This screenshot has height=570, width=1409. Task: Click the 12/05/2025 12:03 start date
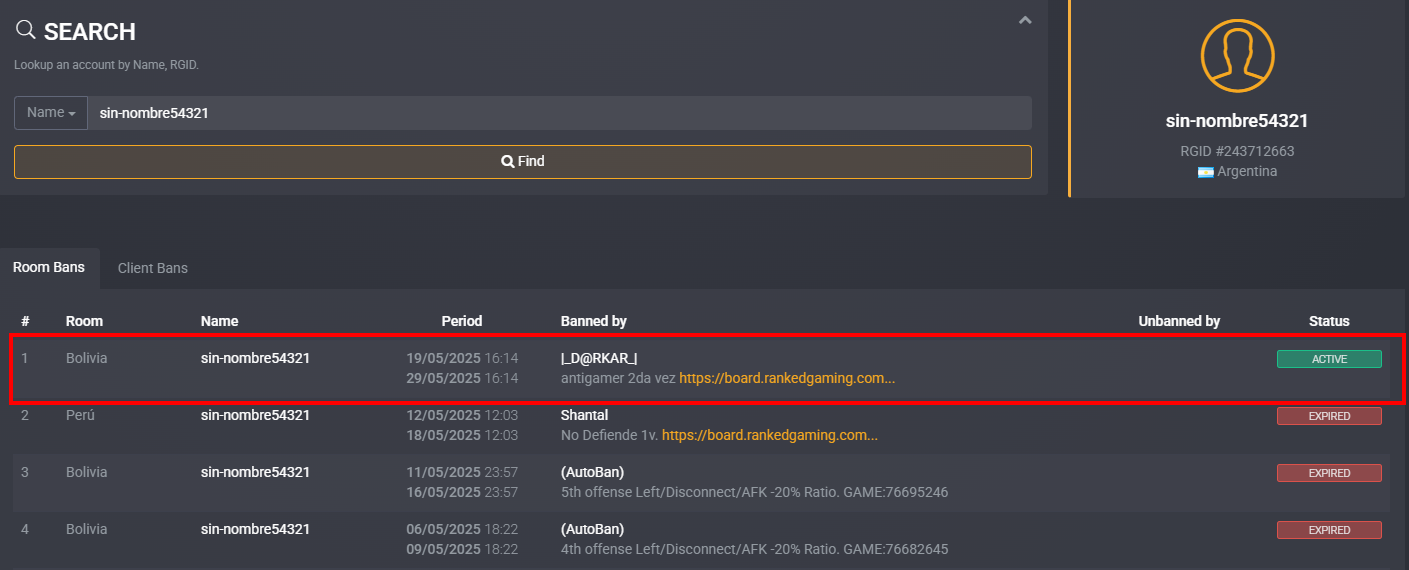pyautogui.click(x=462, y=415)
